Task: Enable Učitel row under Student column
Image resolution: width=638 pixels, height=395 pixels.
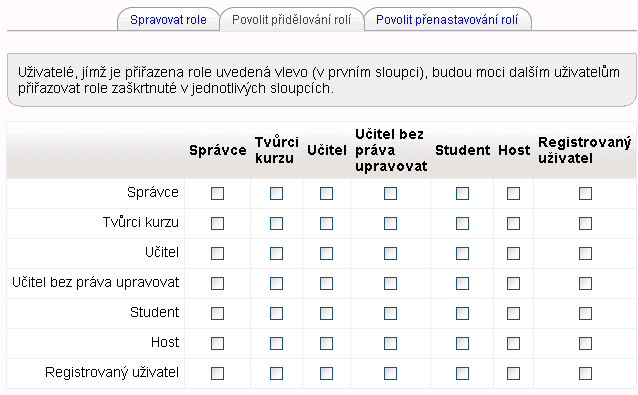Action: click(x=462, y=253)
